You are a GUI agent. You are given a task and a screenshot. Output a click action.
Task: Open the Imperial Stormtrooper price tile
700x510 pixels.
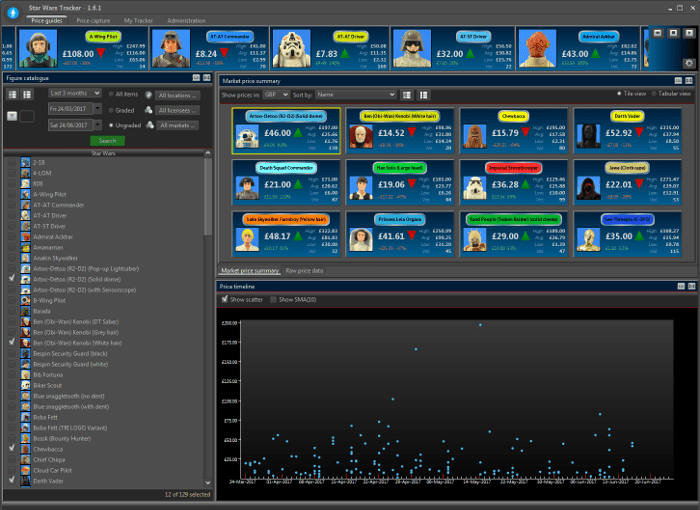point(513,182)
